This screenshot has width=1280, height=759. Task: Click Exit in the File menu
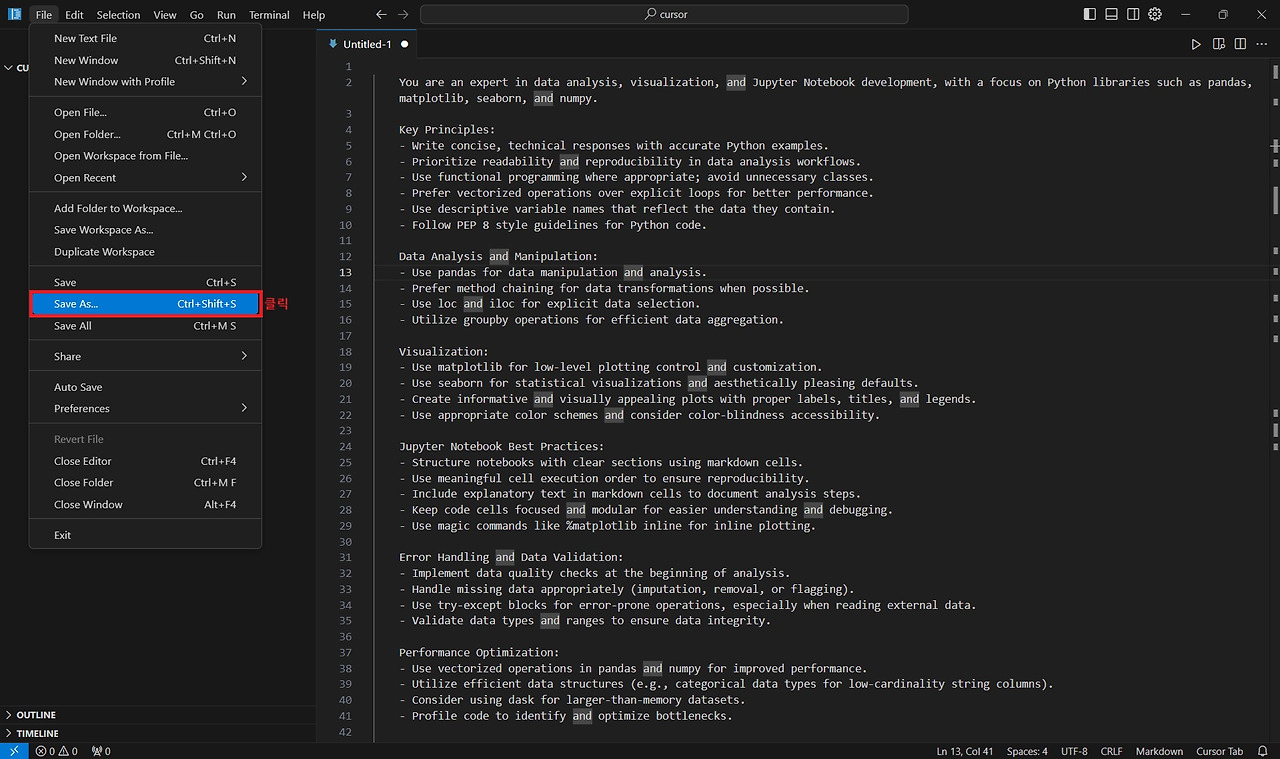145,535
